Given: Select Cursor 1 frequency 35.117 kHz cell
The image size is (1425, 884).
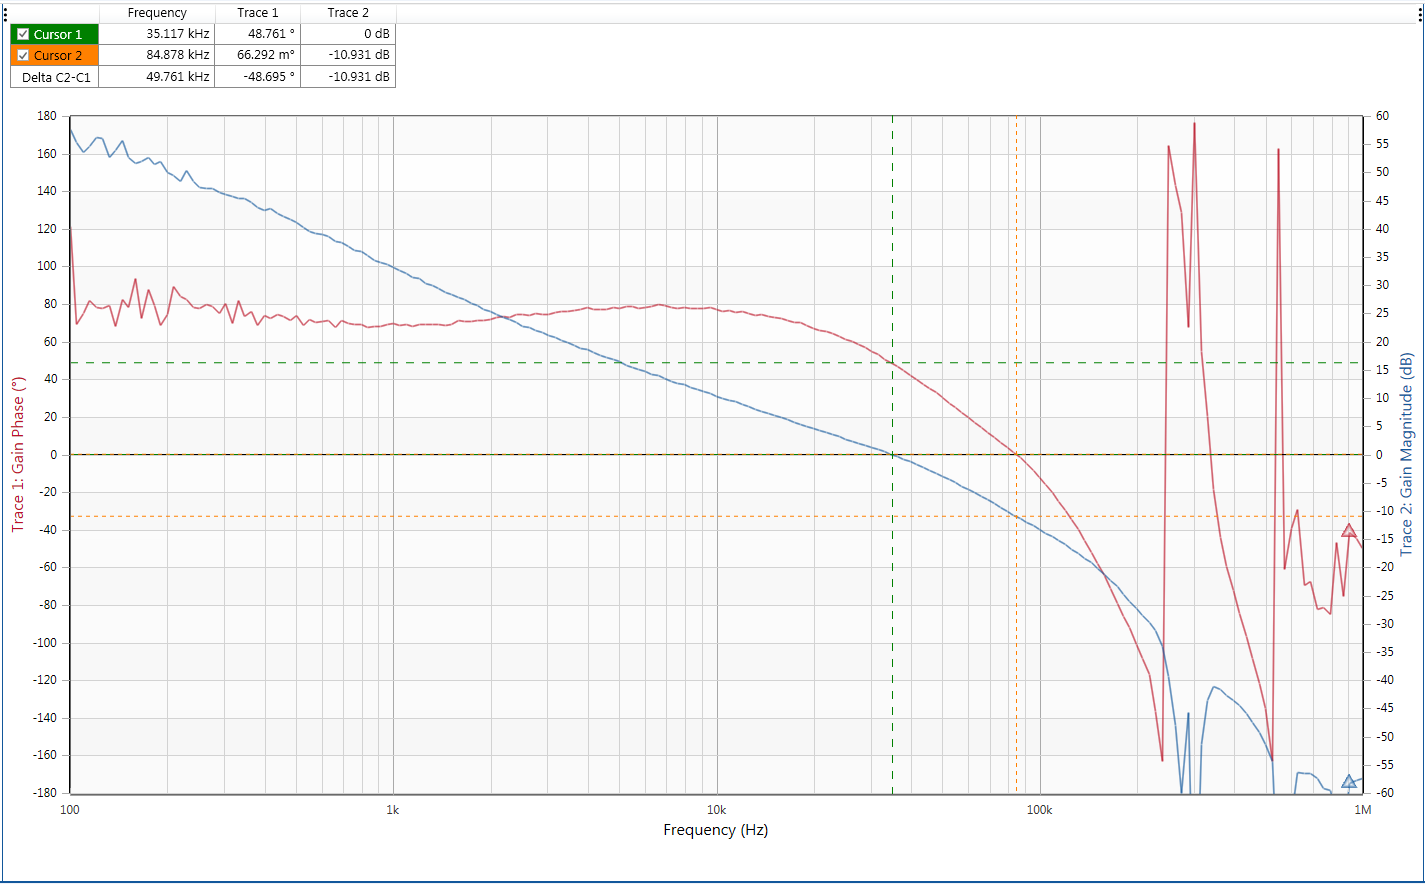Looking at the screenshot, I should (156, 34).
